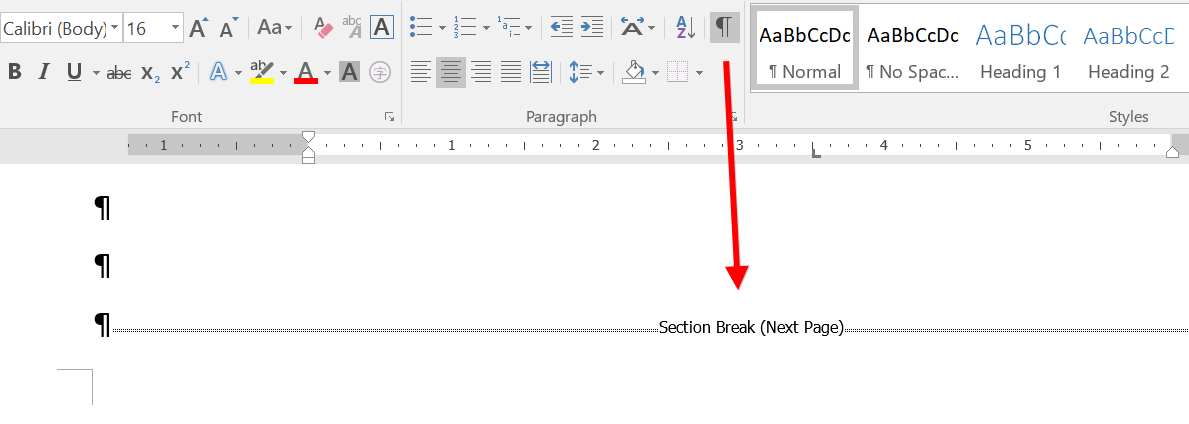
Task: Open the Font dialog launcher
Action: (389, 117)
